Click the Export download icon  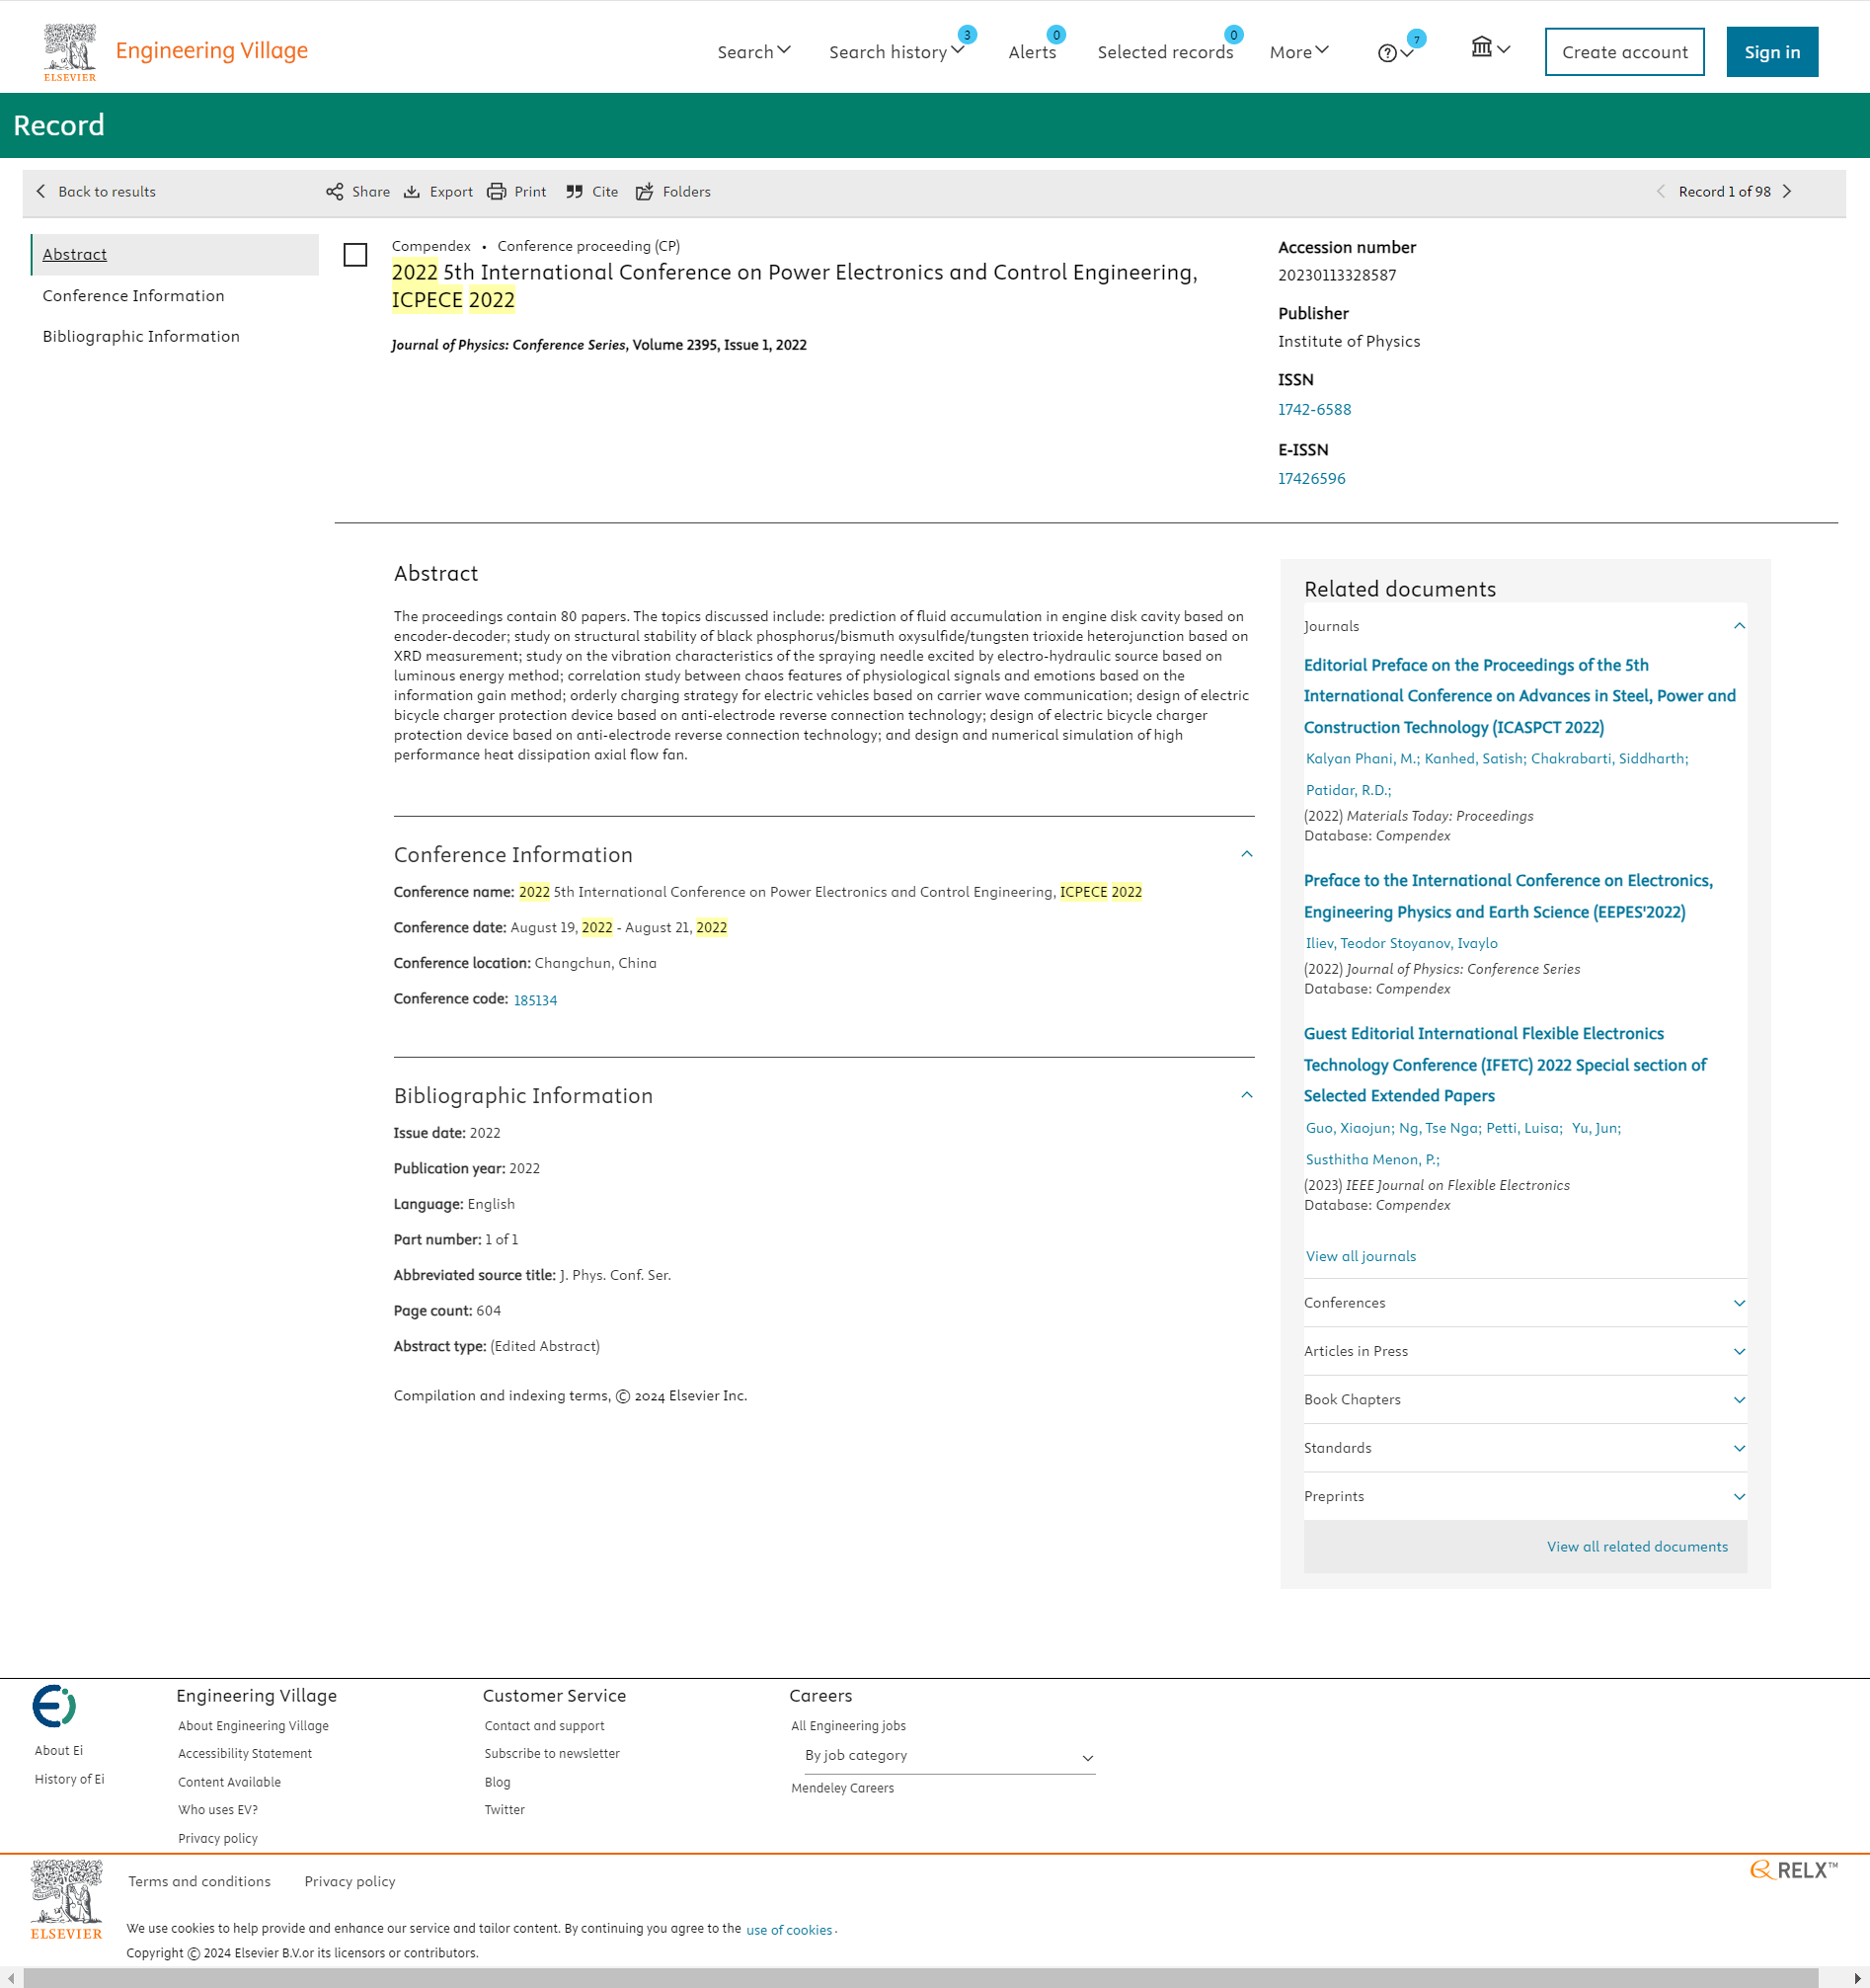click(x=412, y=192)
